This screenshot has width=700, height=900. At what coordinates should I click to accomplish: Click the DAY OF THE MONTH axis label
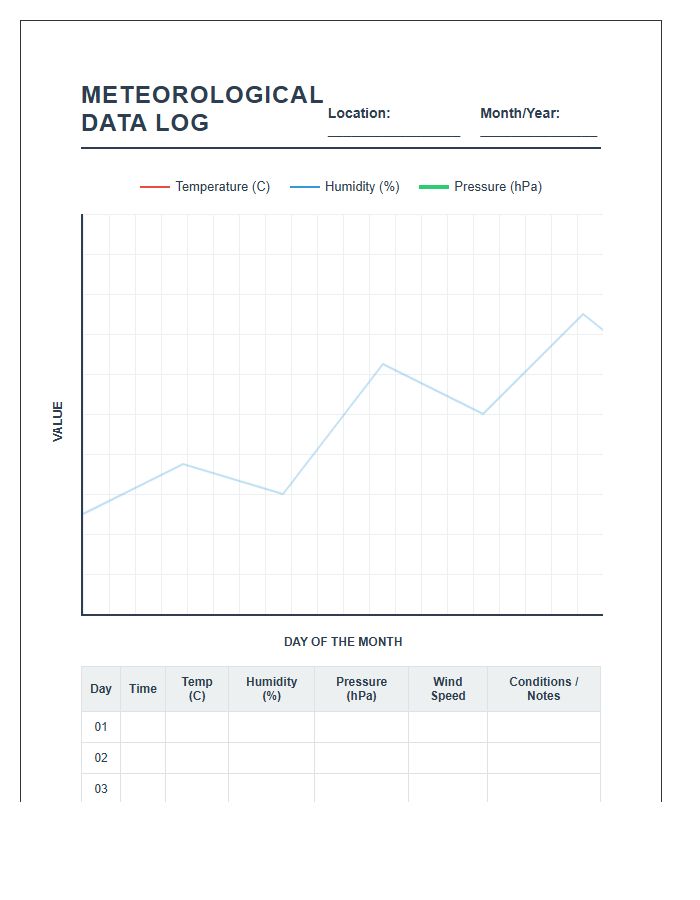(343, 642)
